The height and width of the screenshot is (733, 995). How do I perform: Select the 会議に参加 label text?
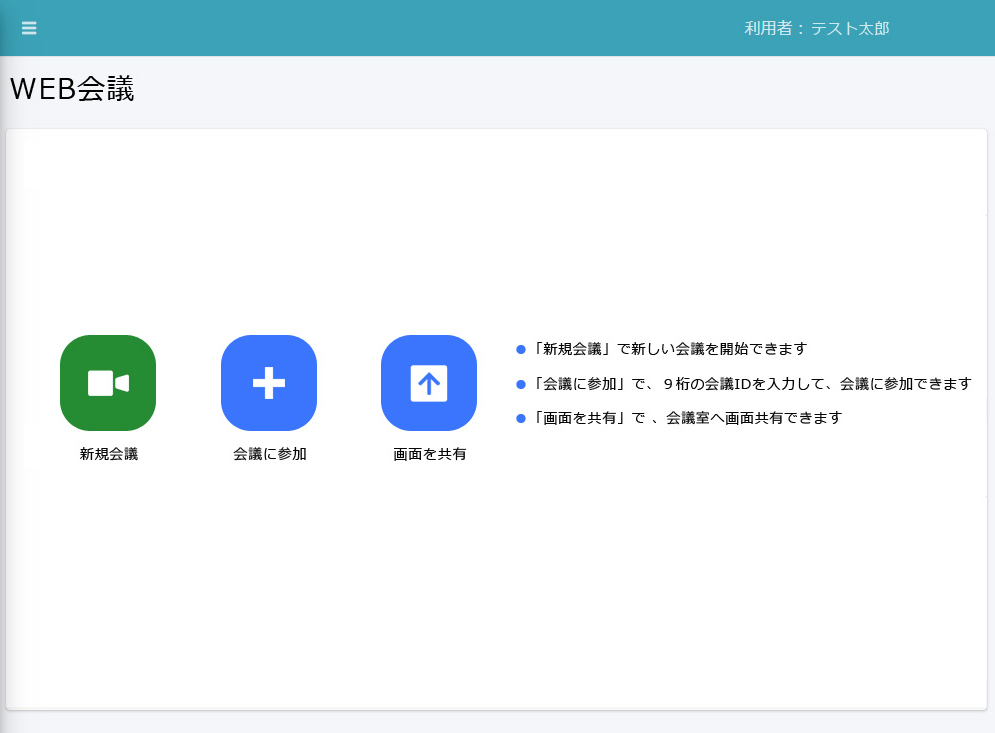coord(269,454)
